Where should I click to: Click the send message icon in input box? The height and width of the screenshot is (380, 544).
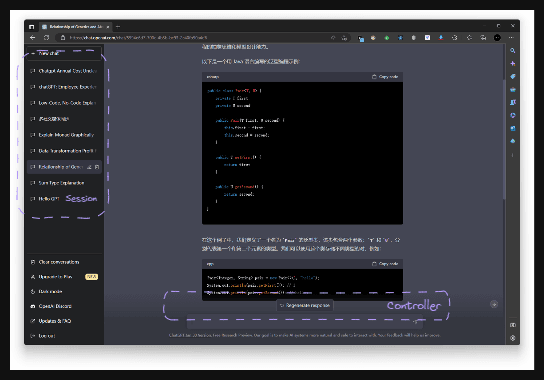point(415,322)
